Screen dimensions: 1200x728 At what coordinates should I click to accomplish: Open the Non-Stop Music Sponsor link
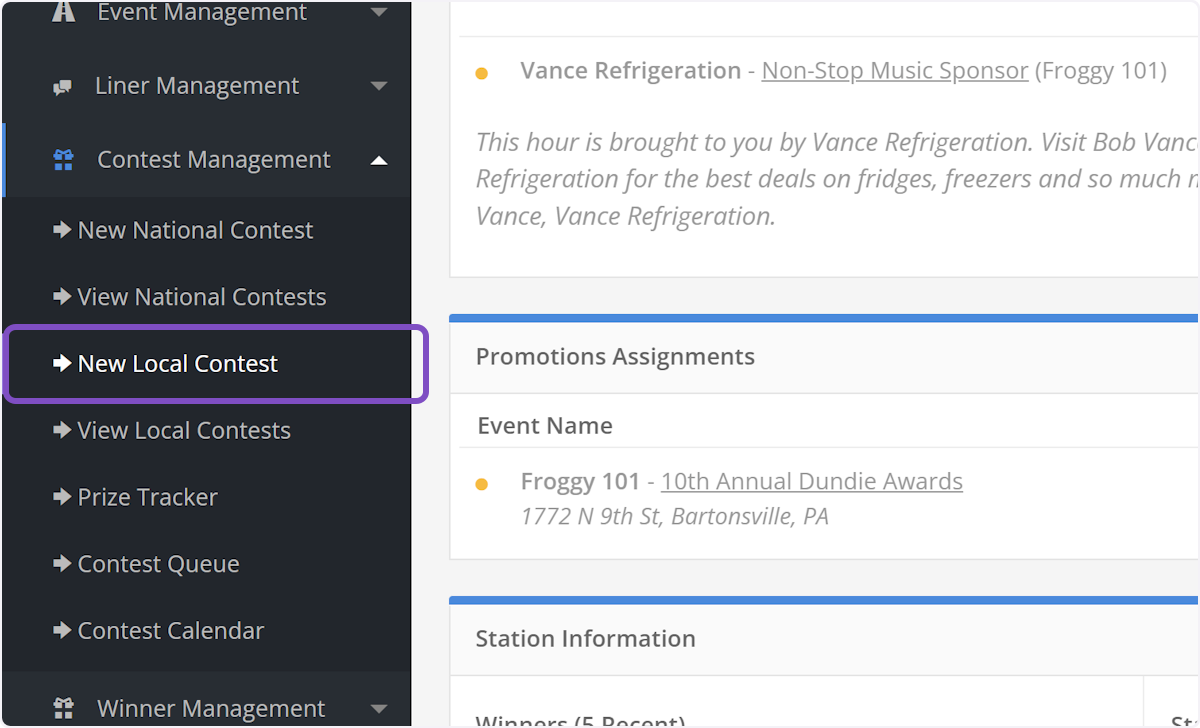pyautogui.click(x=895, y=70)
